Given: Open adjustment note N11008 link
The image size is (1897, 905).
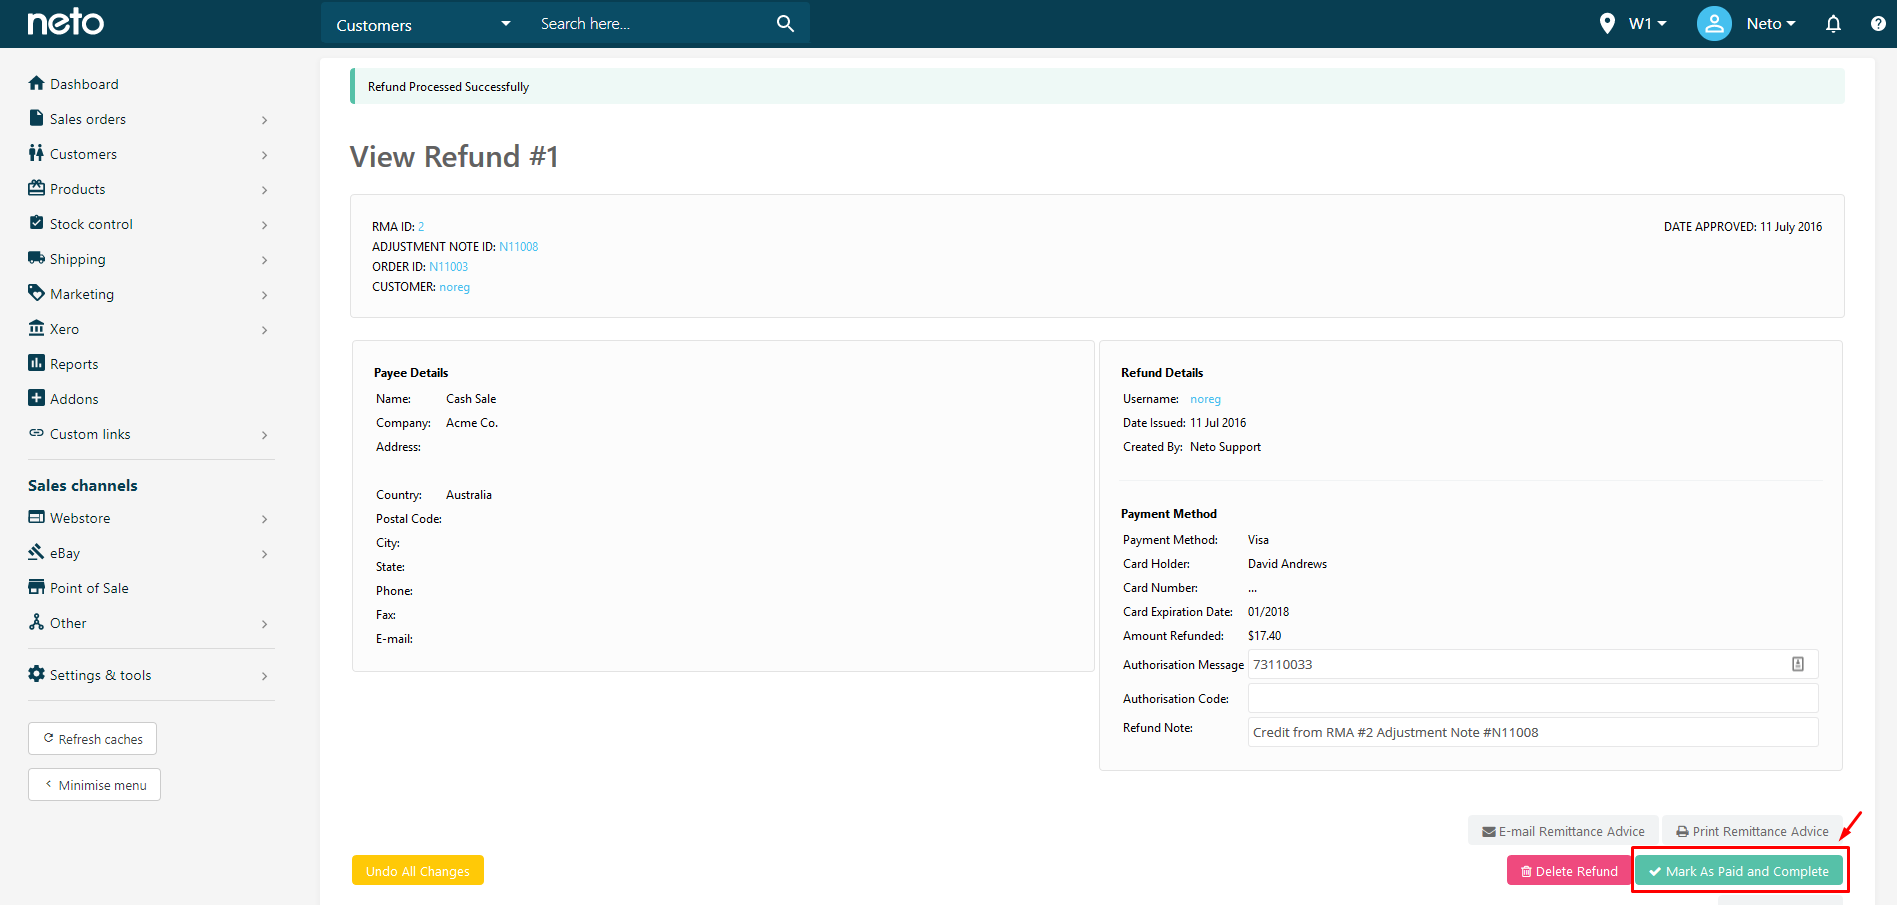Looking at the screenshot, I should [518, 247].
